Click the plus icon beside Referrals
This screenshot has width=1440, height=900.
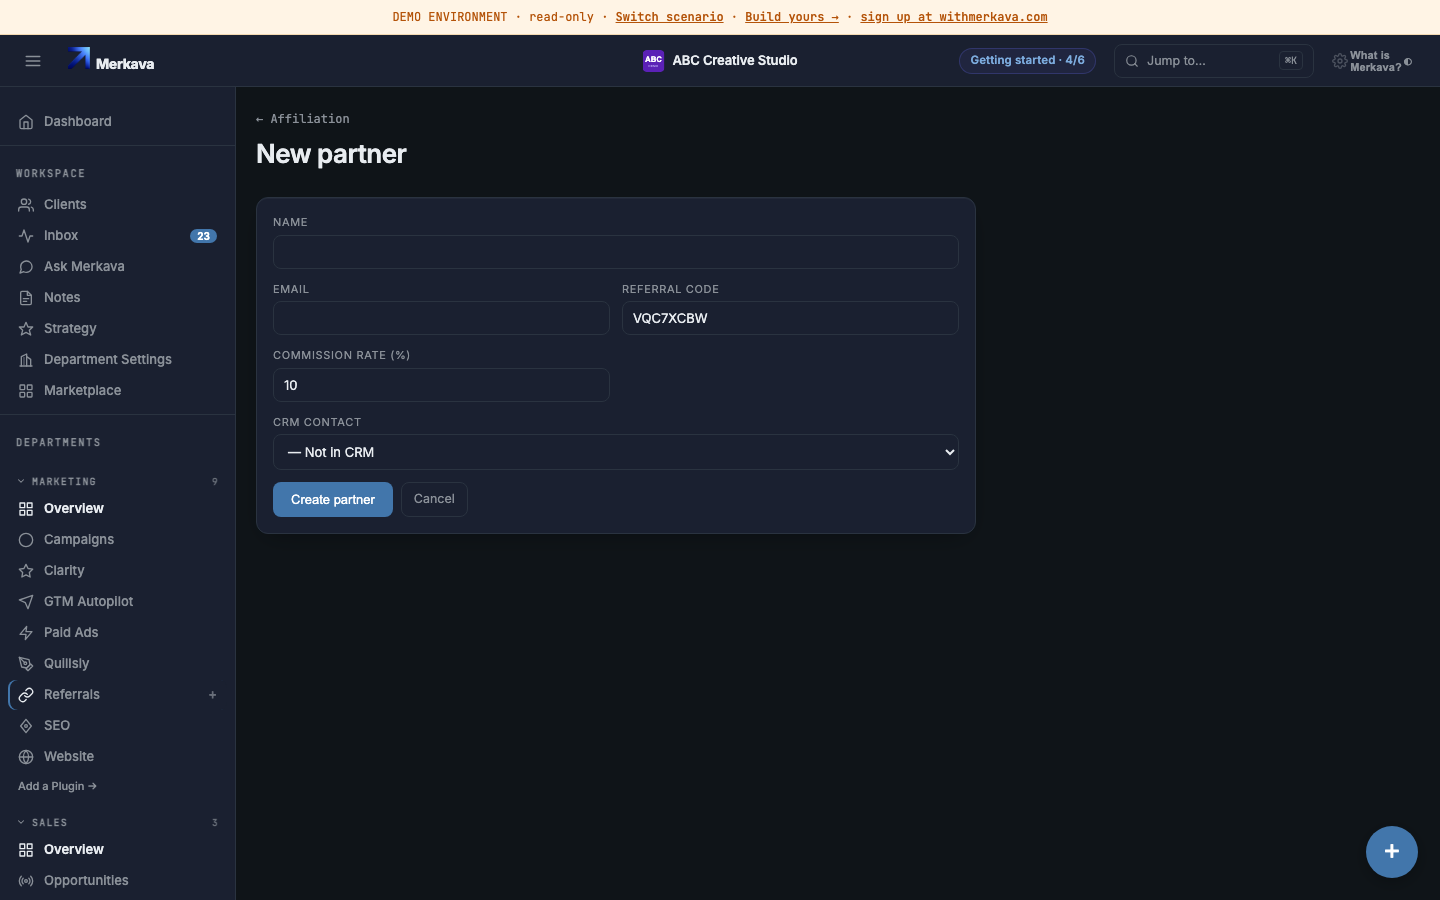point(212,695)
